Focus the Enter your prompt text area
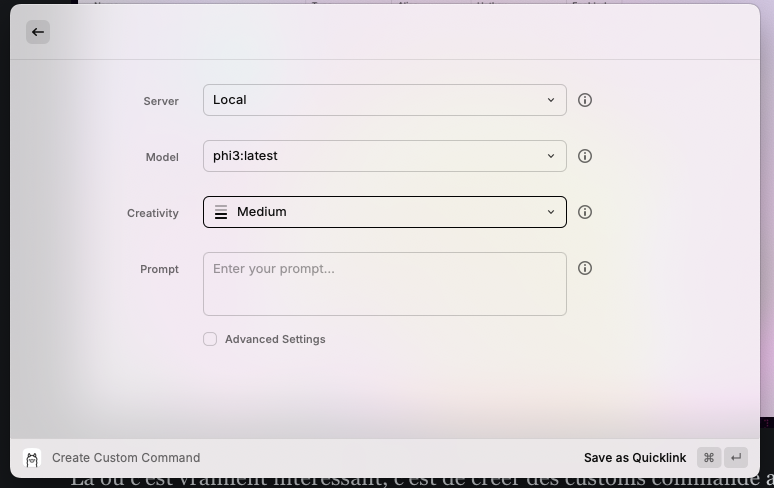774x488 pixels. pos(384,284)
